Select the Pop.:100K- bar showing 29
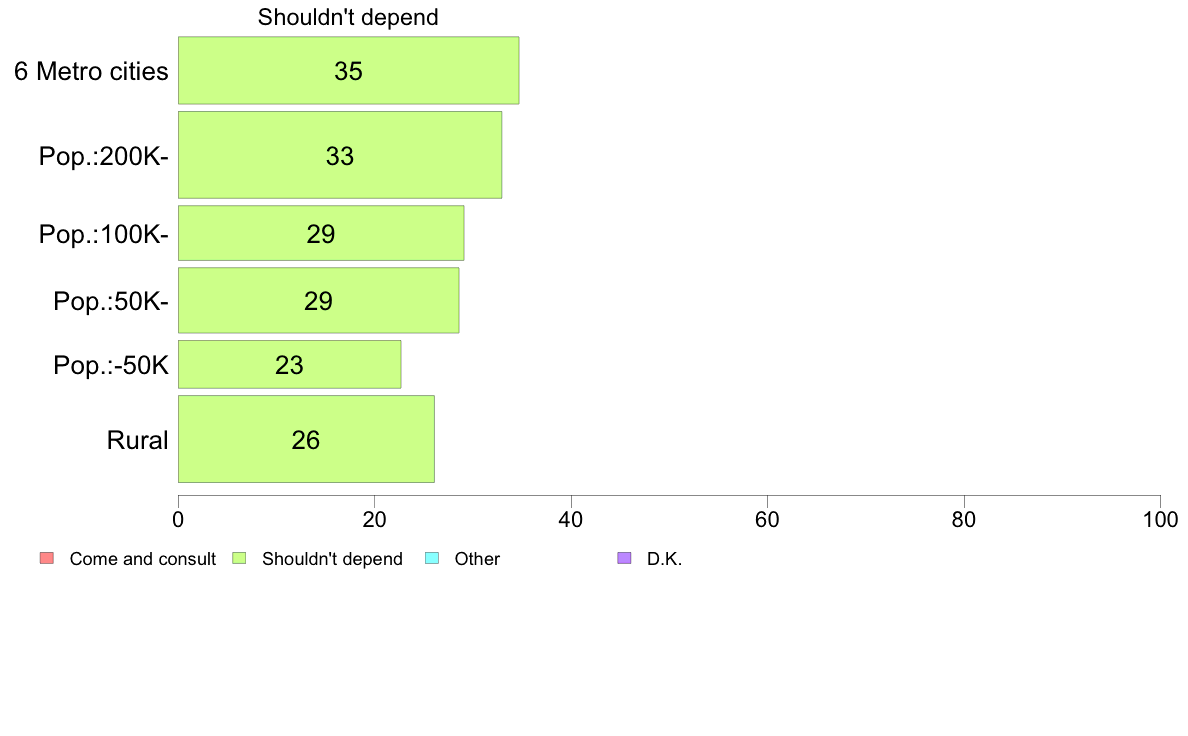Image resolution: width=1188 pixels, height=736 pixels. (x=321, y=233)
